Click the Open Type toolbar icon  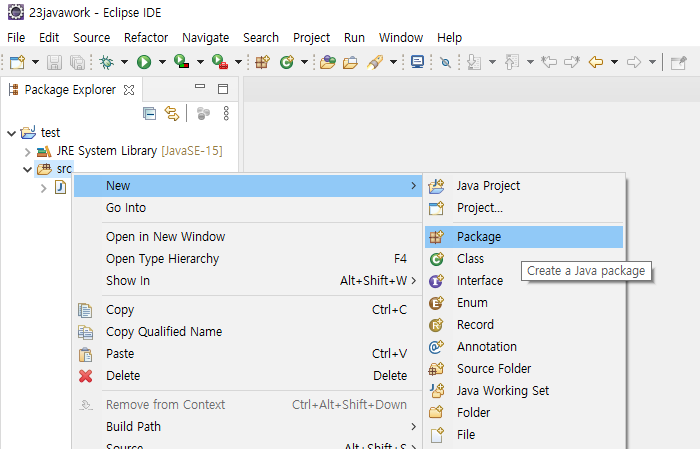[x=328, y=62]
